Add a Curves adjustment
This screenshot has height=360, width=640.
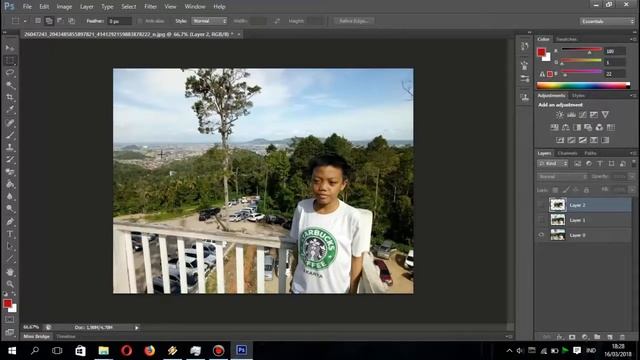pos(582,115)
